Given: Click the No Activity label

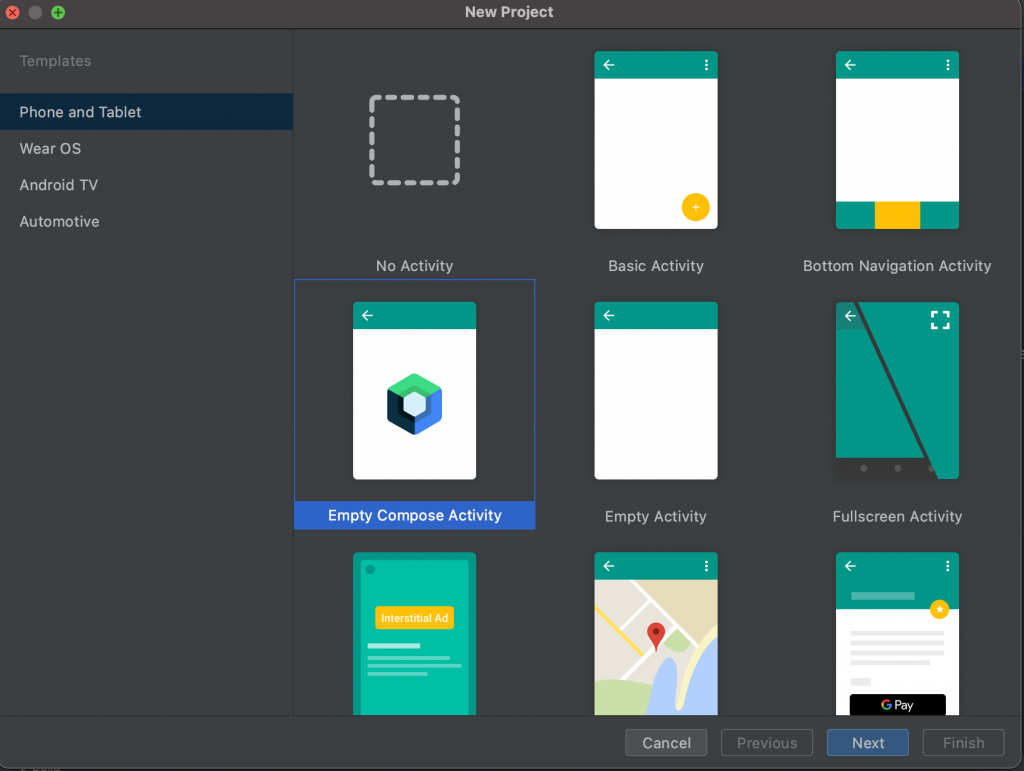Looking at the screenshot, I should click(415, 266).
